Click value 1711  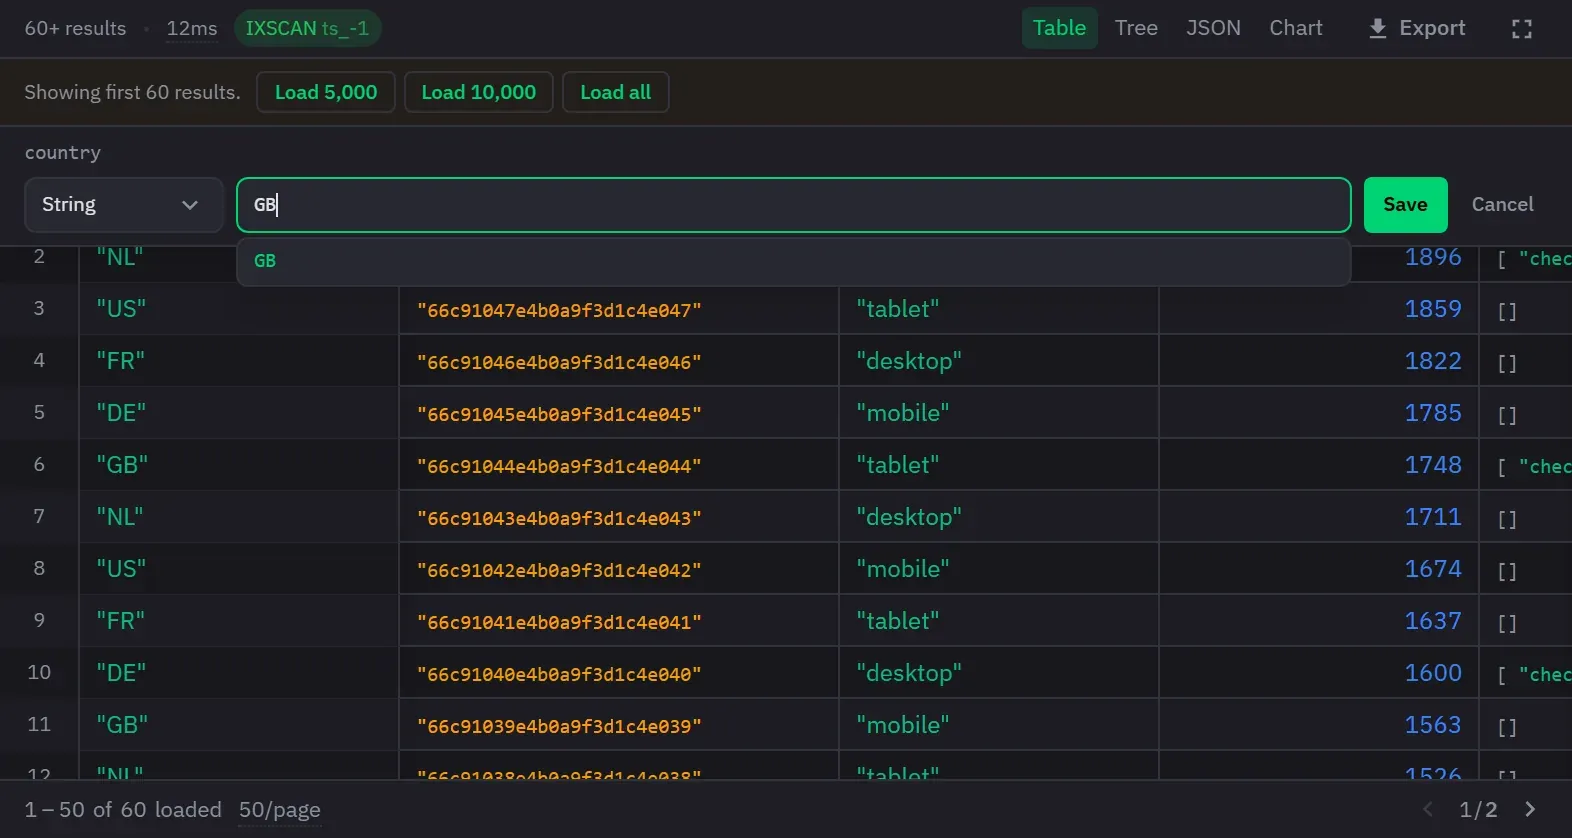pos(1433,517)
